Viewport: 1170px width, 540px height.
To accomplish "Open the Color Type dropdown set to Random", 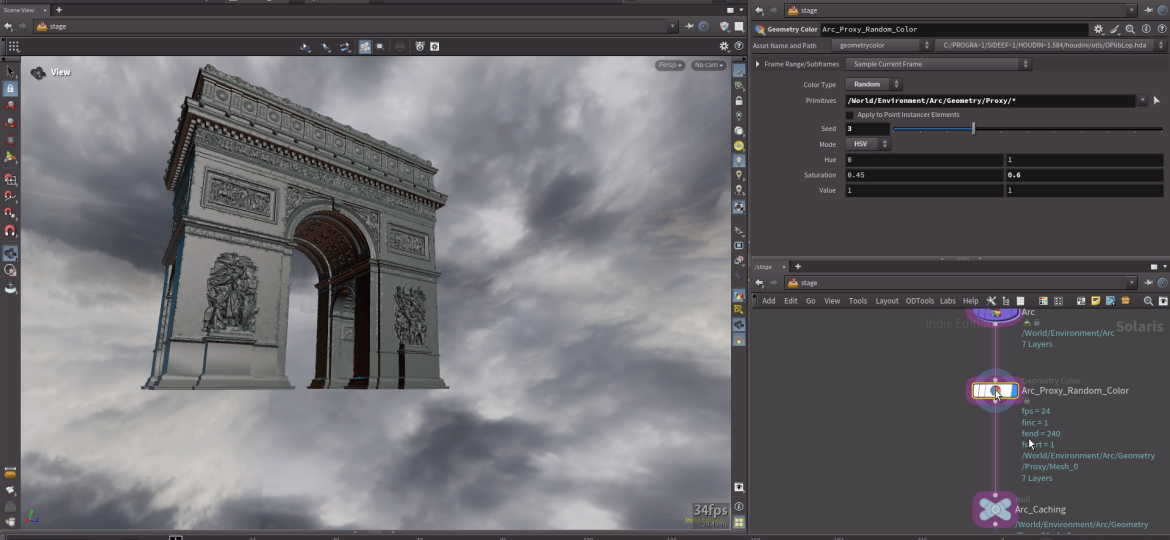I will click(874, 85).
